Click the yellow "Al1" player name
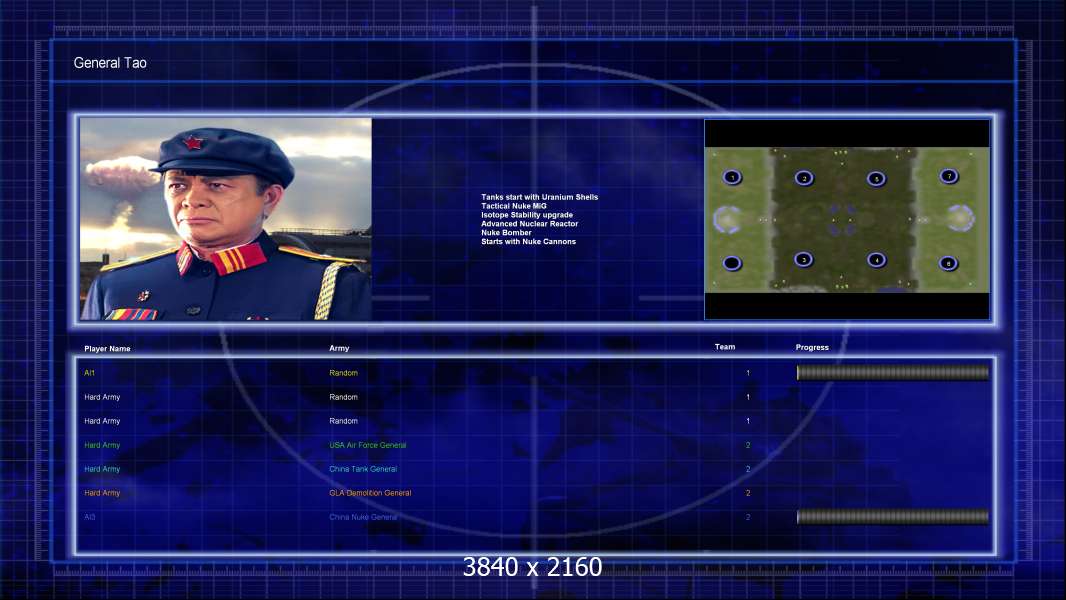Screen dimensions: 1066x600 point(89,373)
